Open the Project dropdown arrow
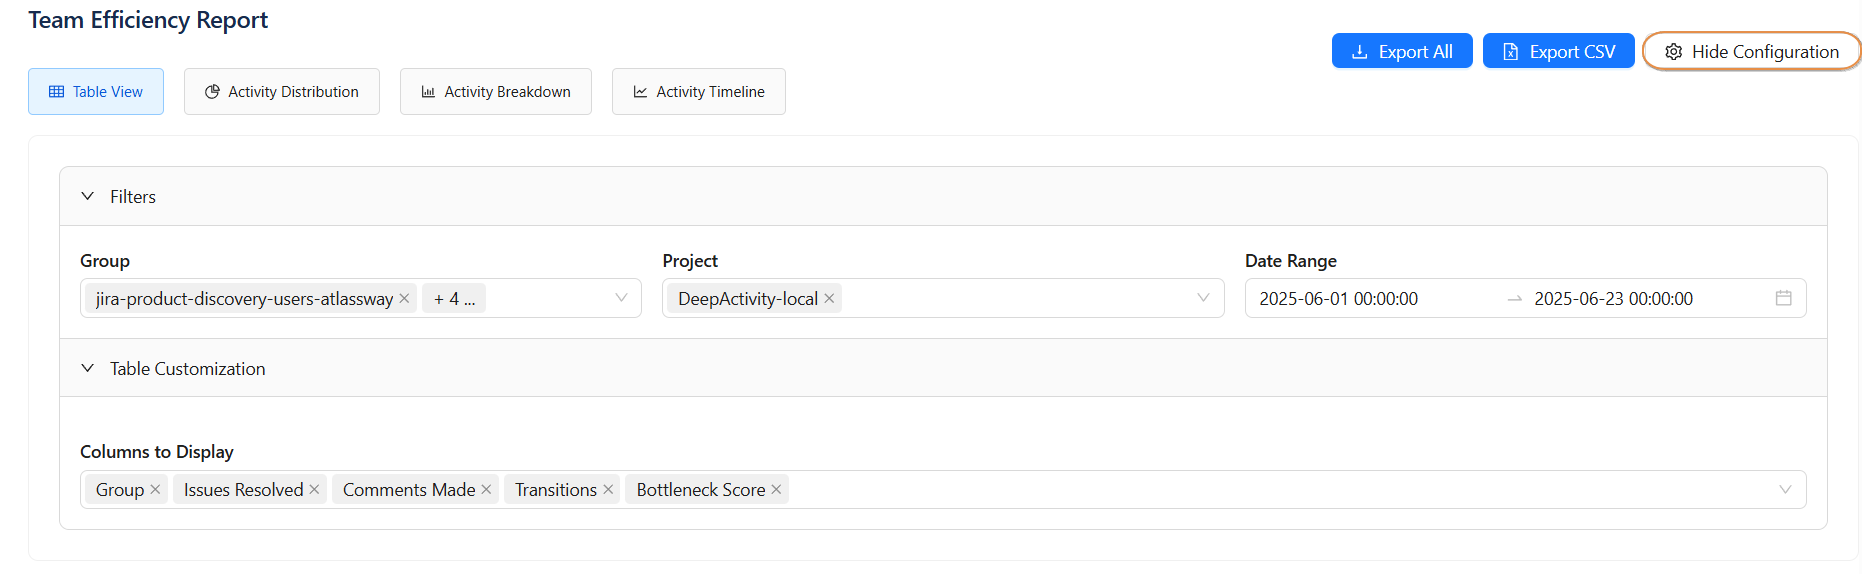This screenshot has width=1862, height=574. [1203, 298]
